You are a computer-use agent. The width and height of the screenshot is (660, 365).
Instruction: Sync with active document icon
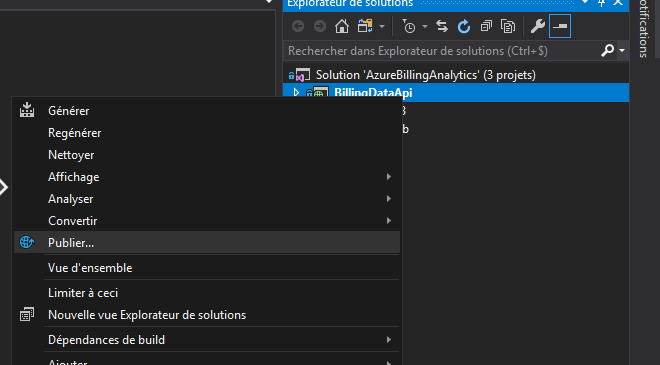442,26
